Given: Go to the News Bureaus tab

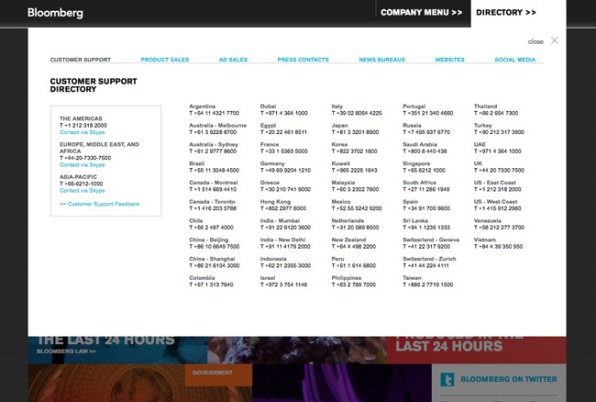Looking at the screenshot, I should pyautogui.click(x=382, y=60).
